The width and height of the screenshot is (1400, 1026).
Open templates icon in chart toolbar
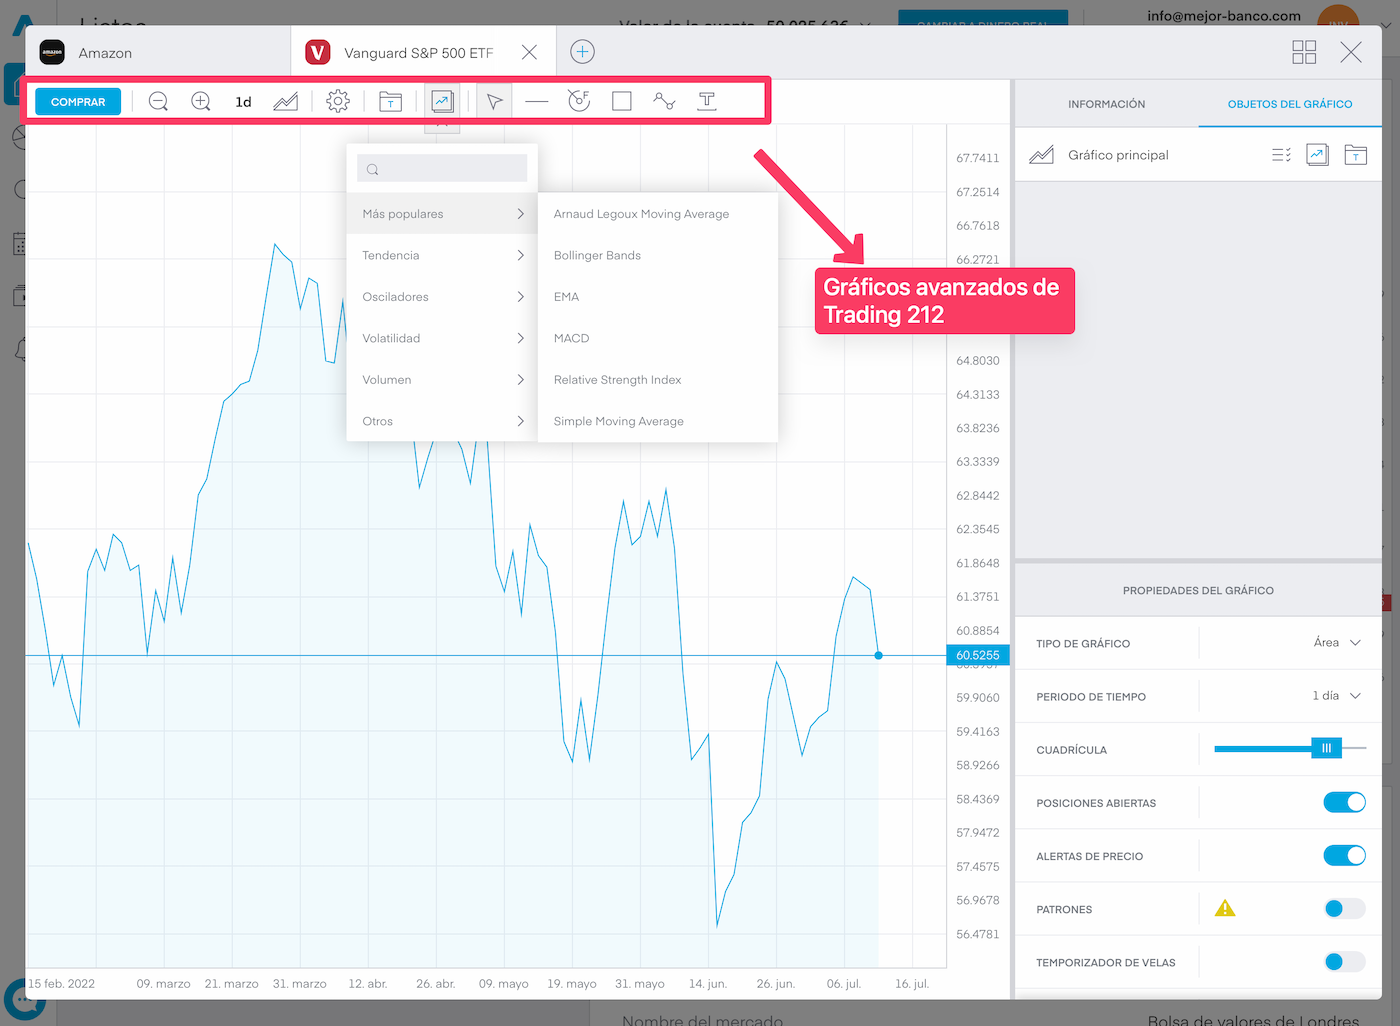(390, 102)
